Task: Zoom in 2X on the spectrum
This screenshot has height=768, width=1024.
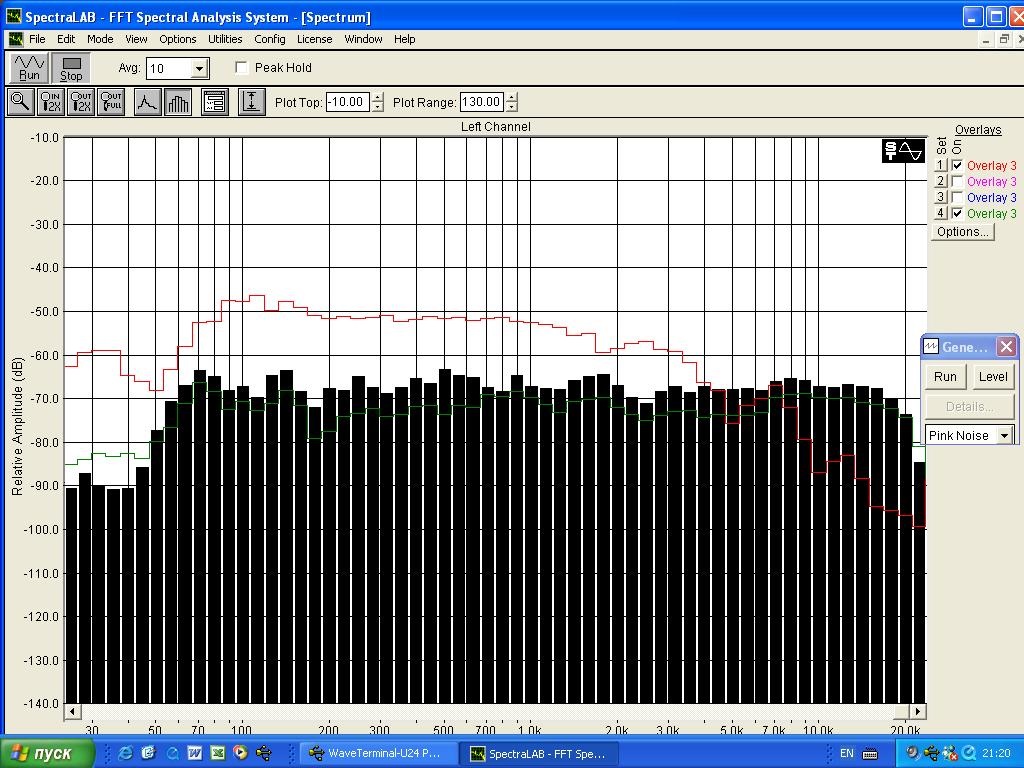Action: pyautogui.click(x=50, y=102)
